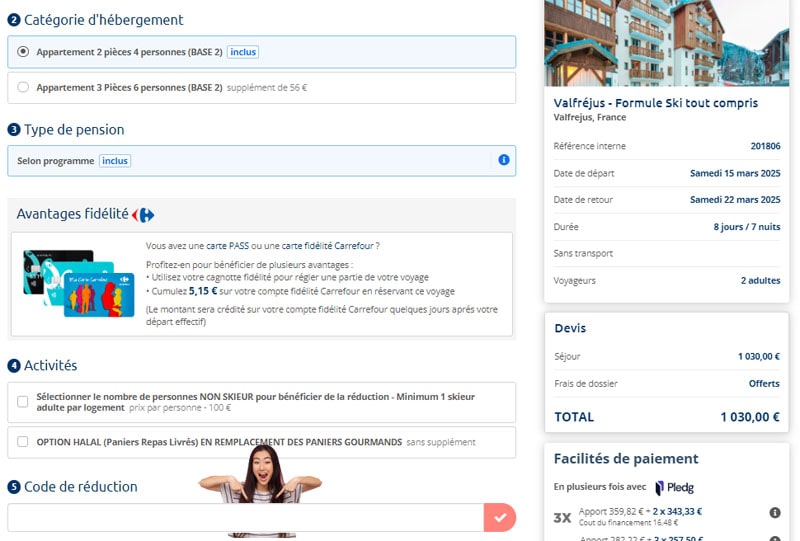Click the 'Catégorie d'hébergement' heading
The height and width of the screenshot is (541, 800).
[104, 20]
